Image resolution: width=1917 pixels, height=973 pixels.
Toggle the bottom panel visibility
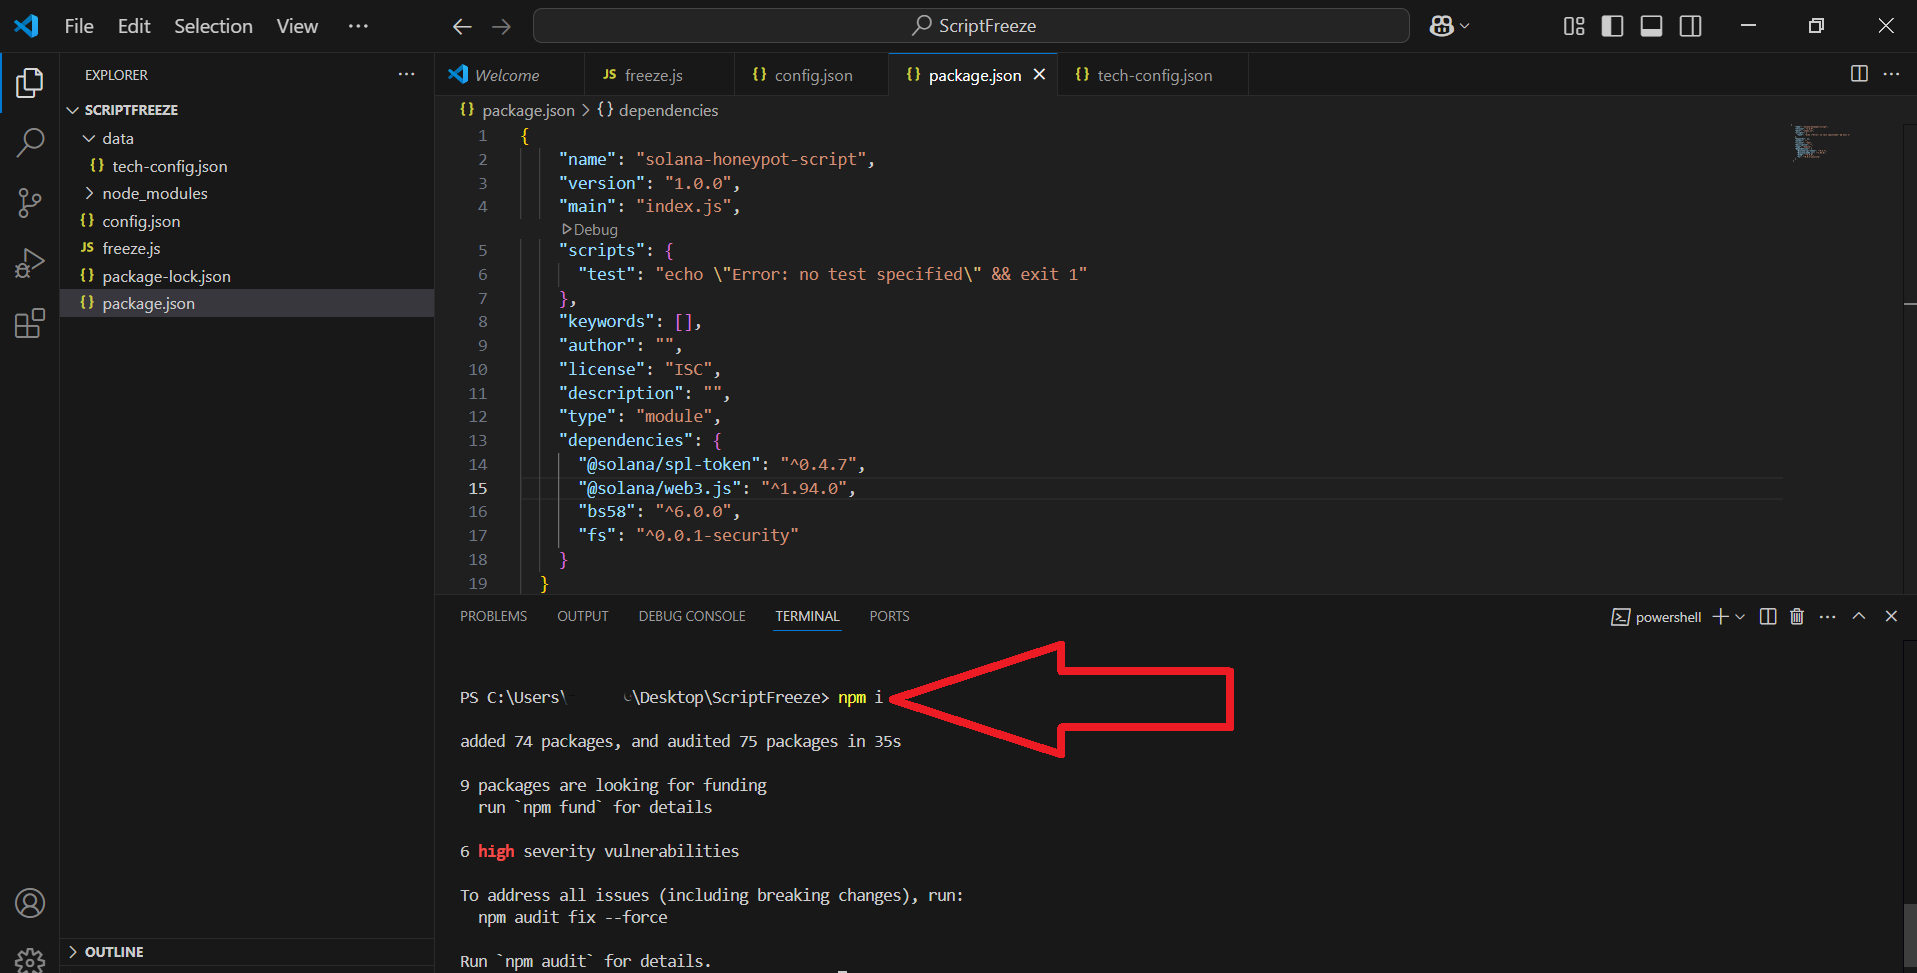pyautogui.click(x=1651, y=26)
